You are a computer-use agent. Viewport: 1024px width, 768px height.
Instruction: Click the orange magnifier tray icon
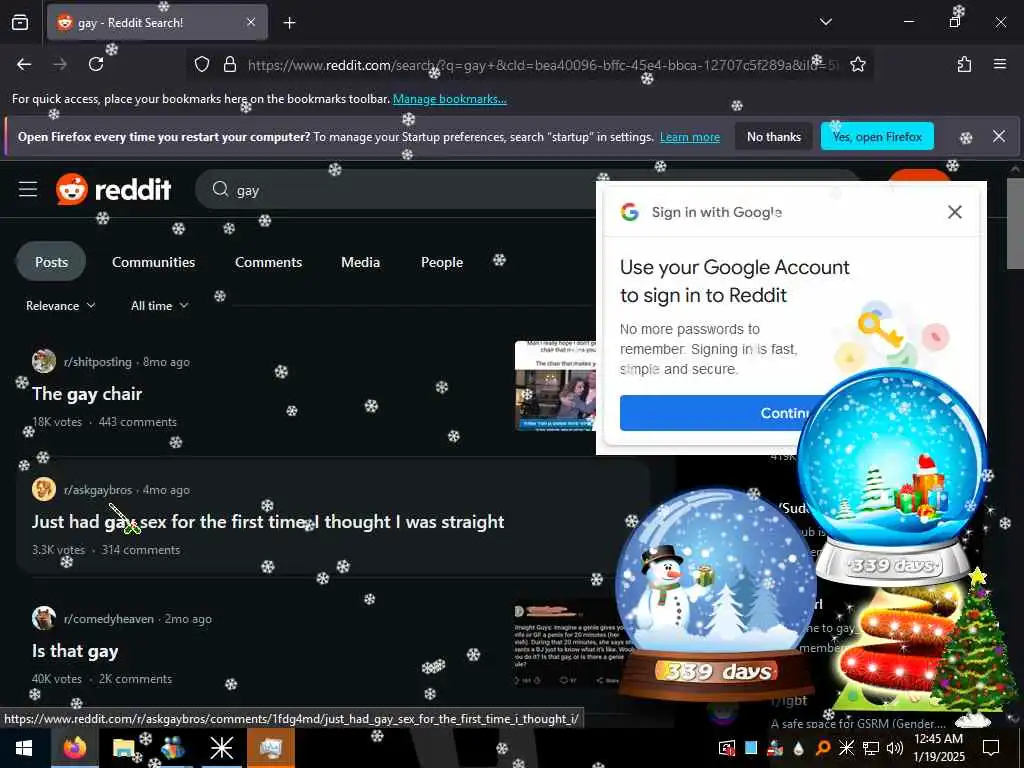(823, 748)
